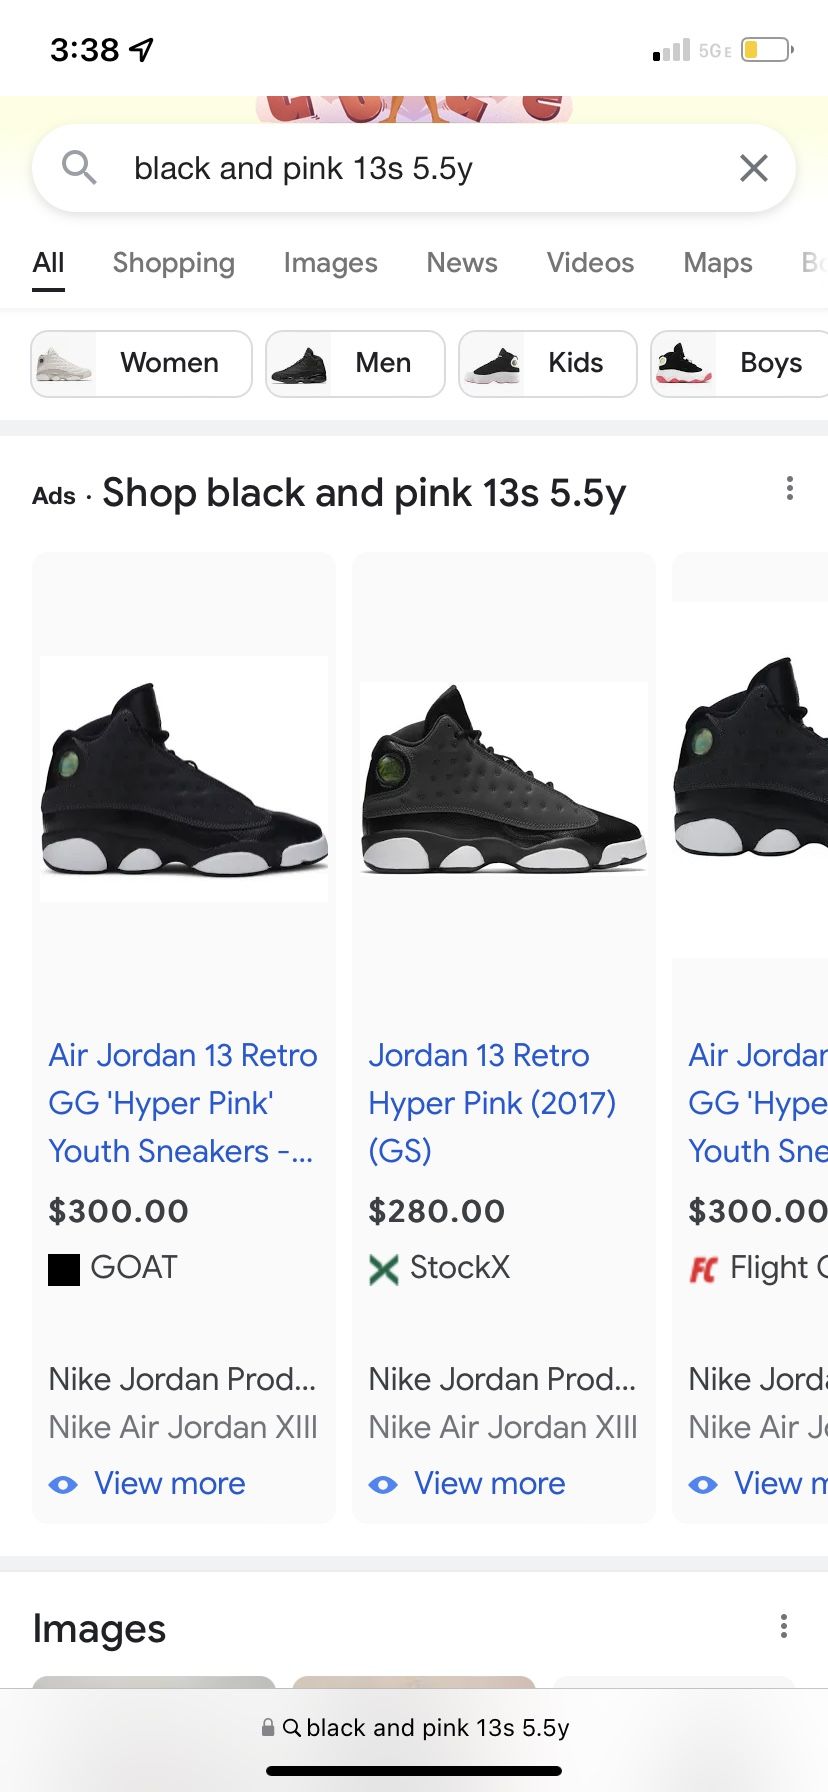
Task: Switch to the Images tab
Action: click(x=330, y=263)
